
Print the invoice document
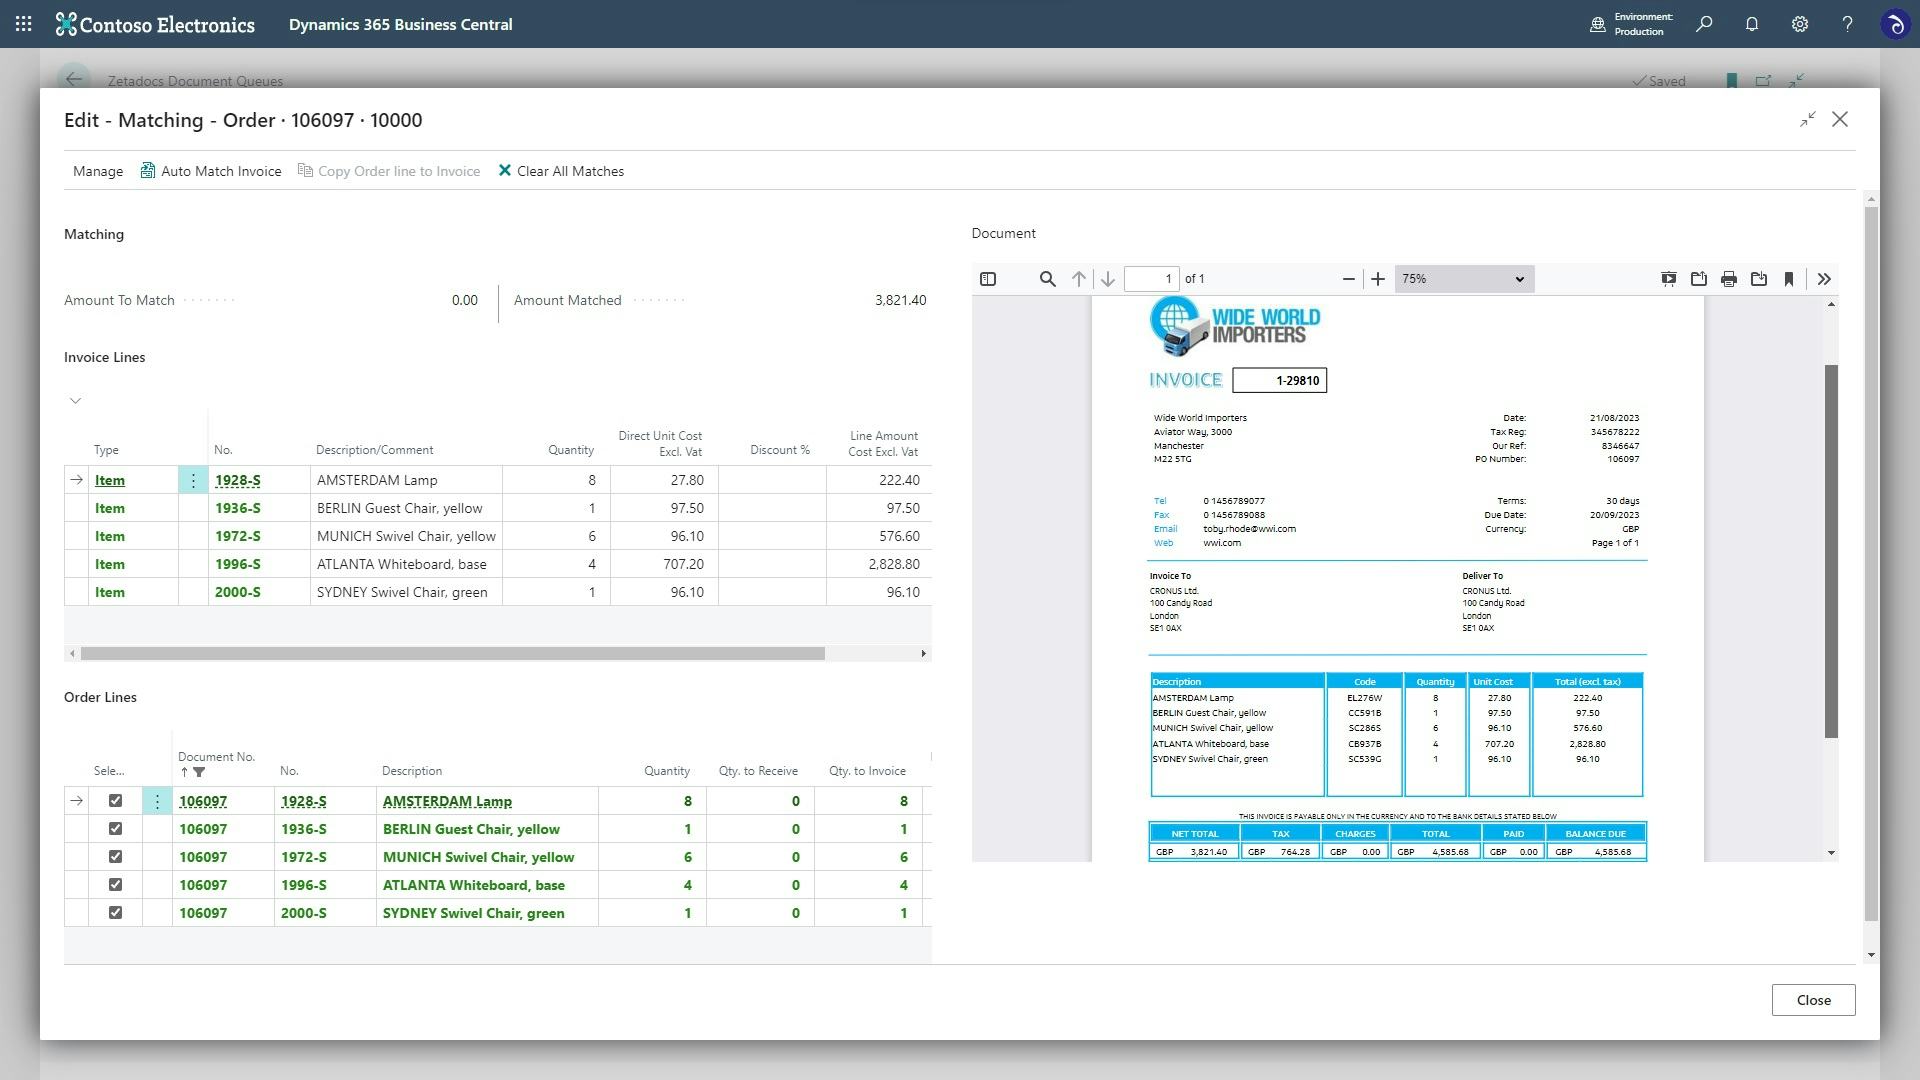(1728, 279)
